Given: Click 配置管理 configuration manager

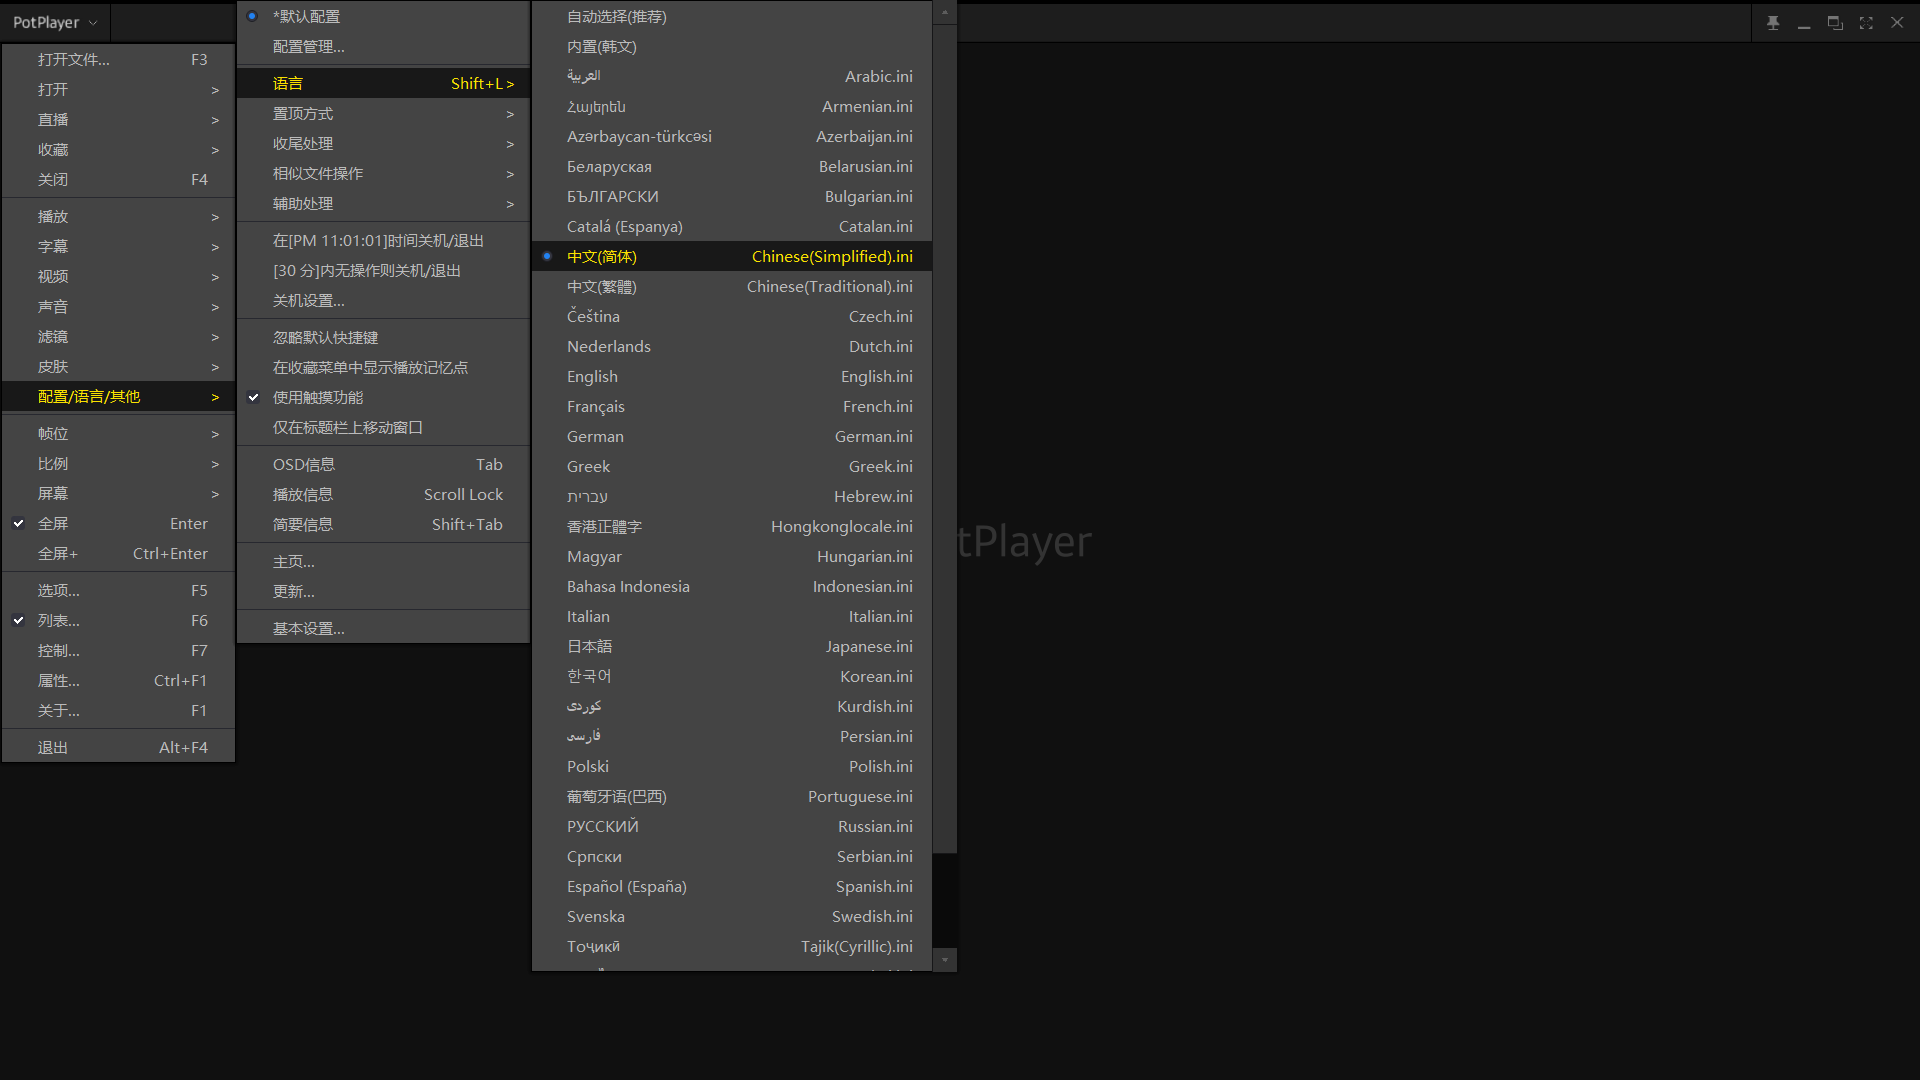Looking at the screenshot, I should 309,46.
